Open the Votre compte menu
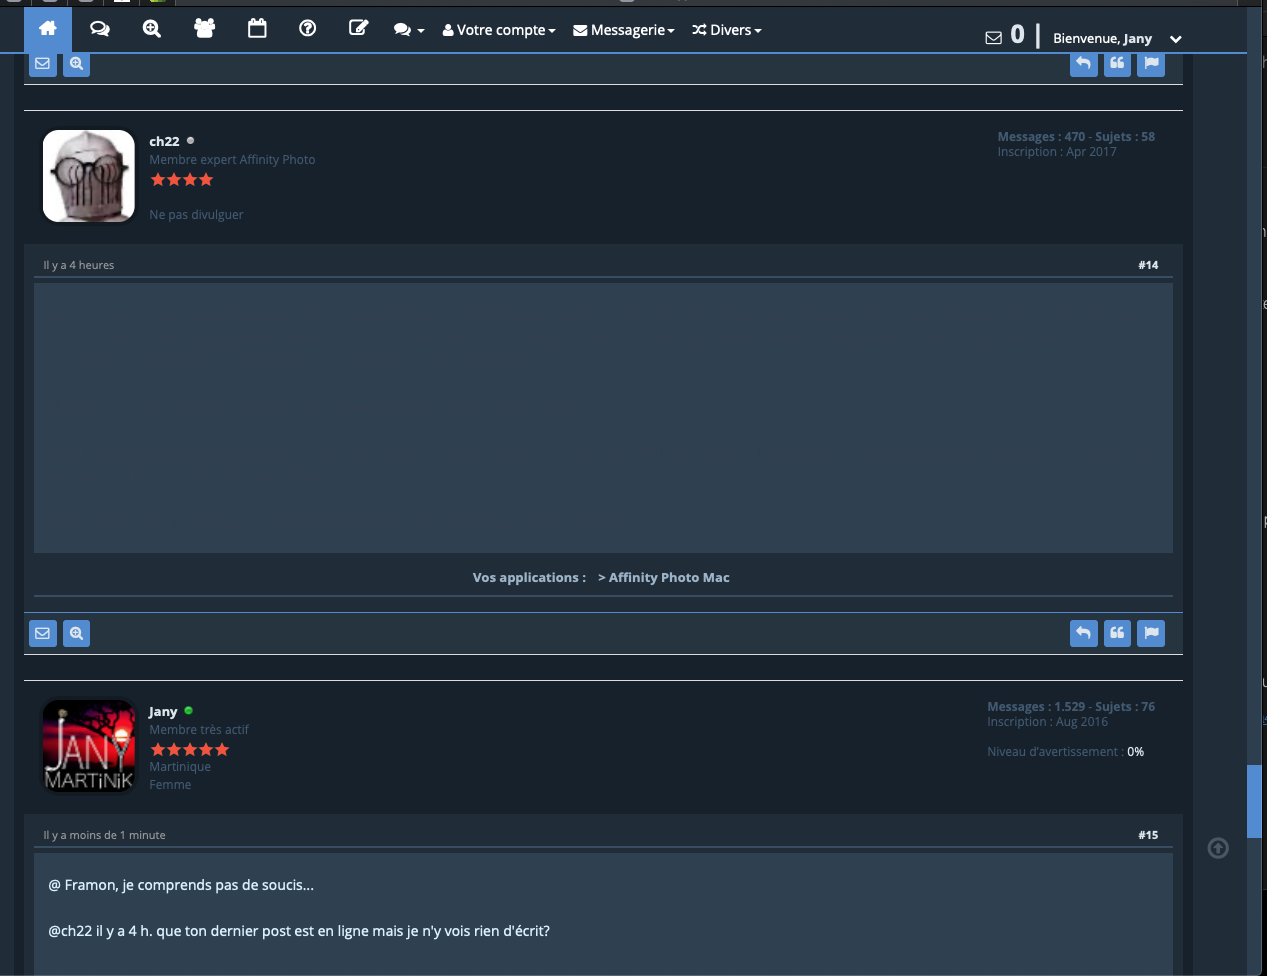 point(499,30)
